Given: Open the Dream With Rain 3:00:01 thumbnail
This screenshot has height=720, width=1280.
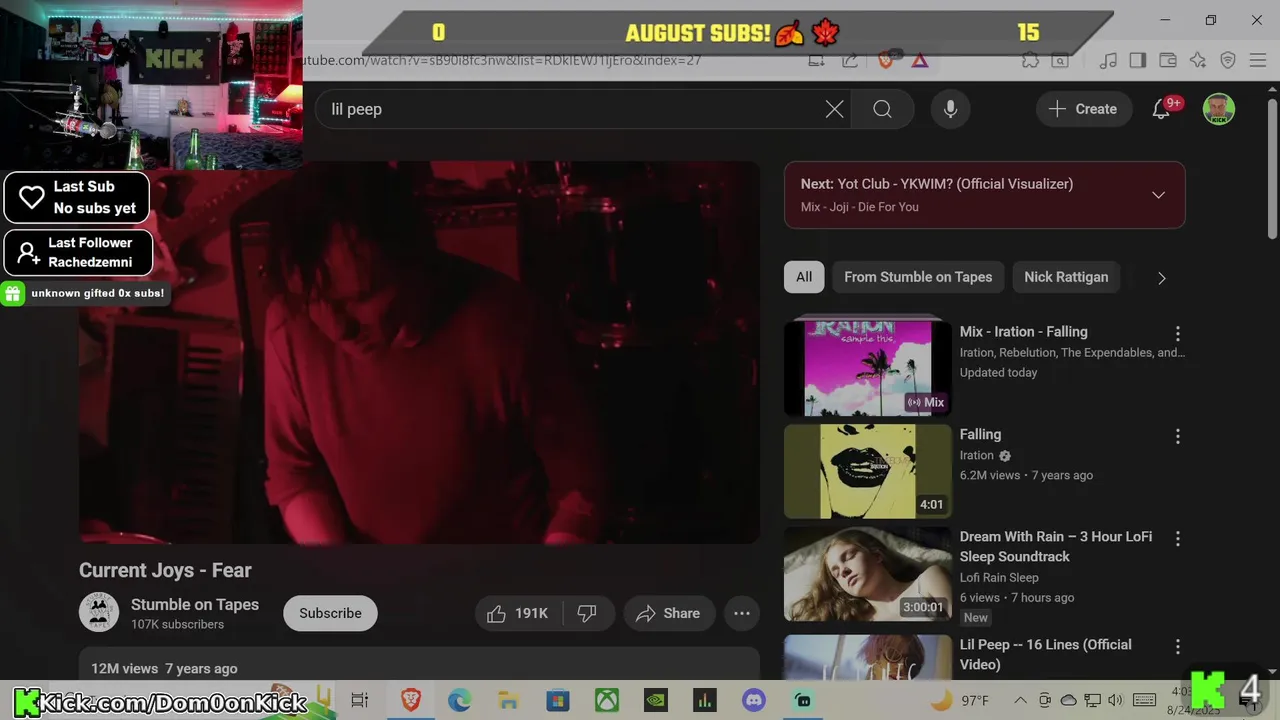Looking at the screenshot, I should (x=868, y=574).
